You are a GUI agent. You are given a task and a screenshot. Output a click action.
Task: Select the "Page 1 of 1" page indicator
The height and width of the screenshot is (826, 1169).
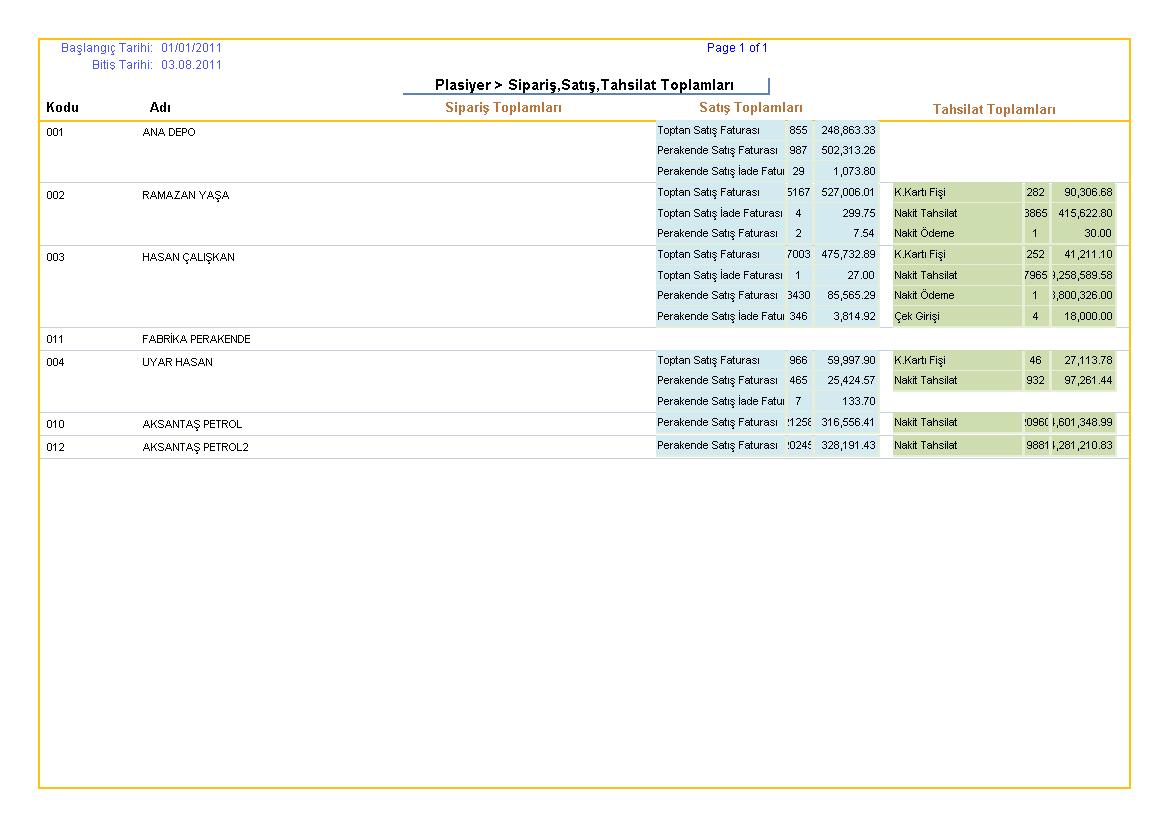(737, 48)
